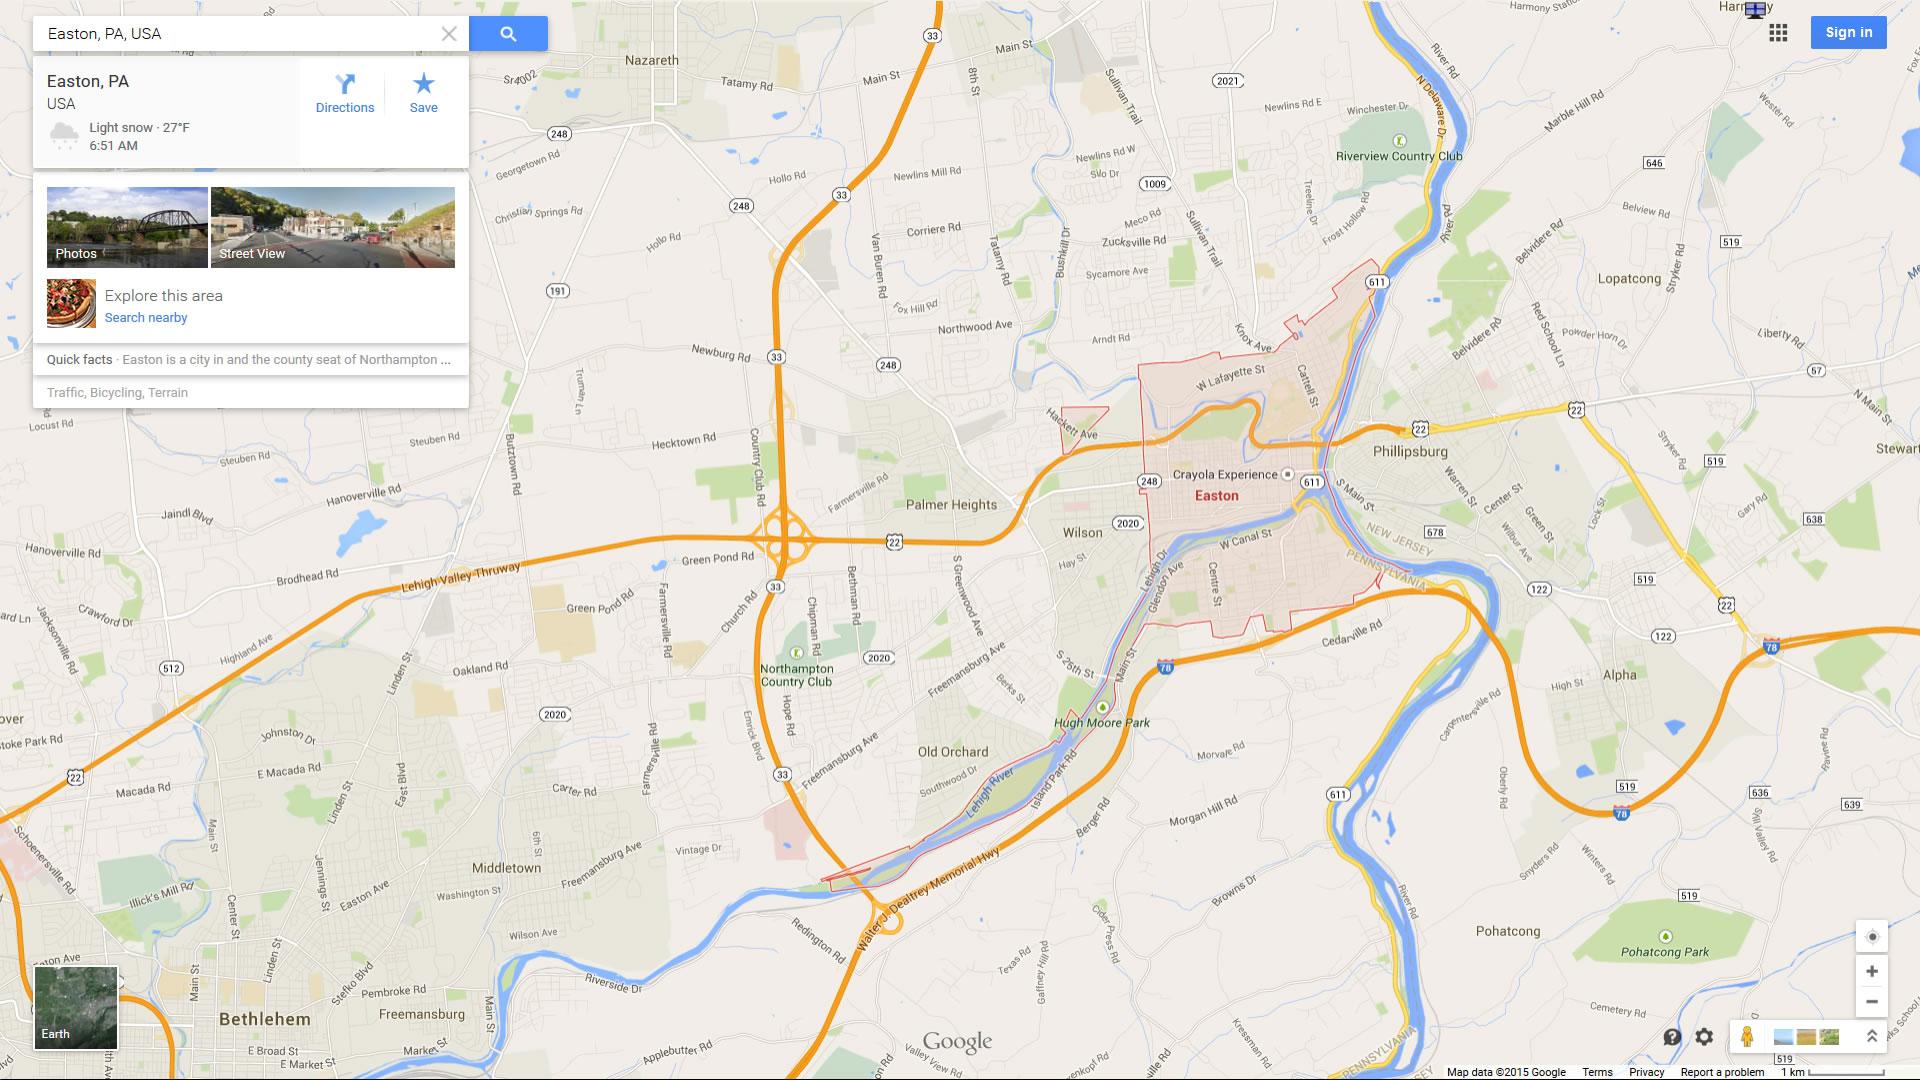Open the help question mark icon
The width and height of the screenshot is (1920, 1080).
pos(1672,1037)
